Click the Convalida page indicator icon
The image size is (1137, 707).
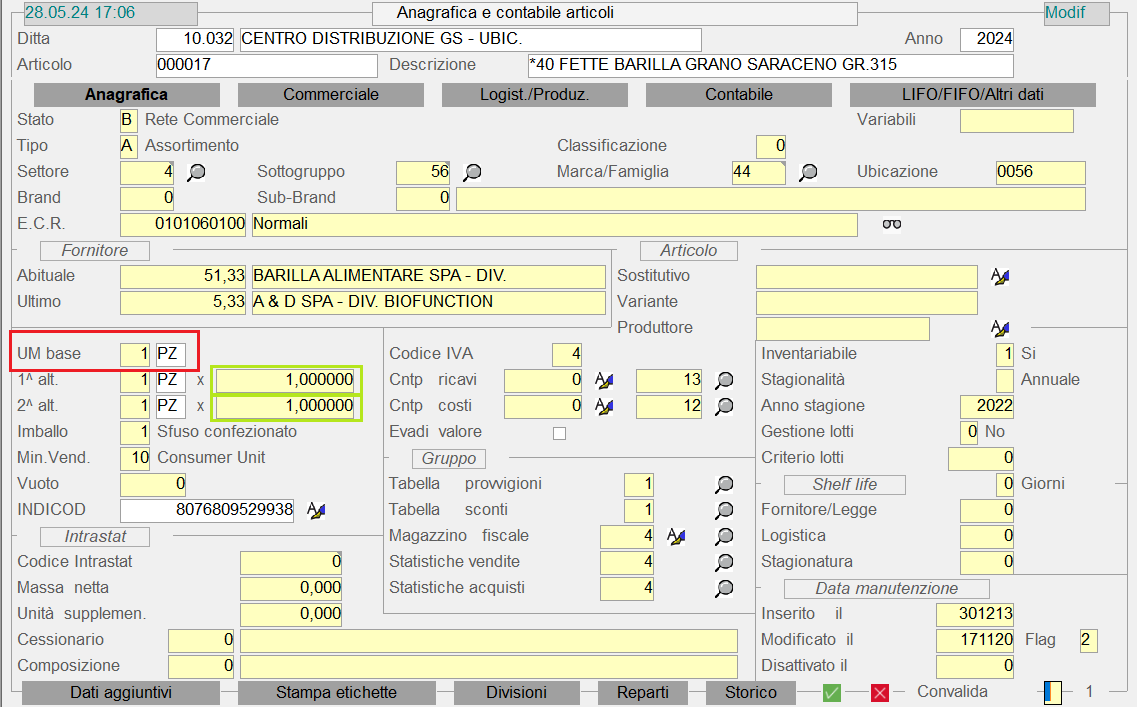coord(1052,692)
